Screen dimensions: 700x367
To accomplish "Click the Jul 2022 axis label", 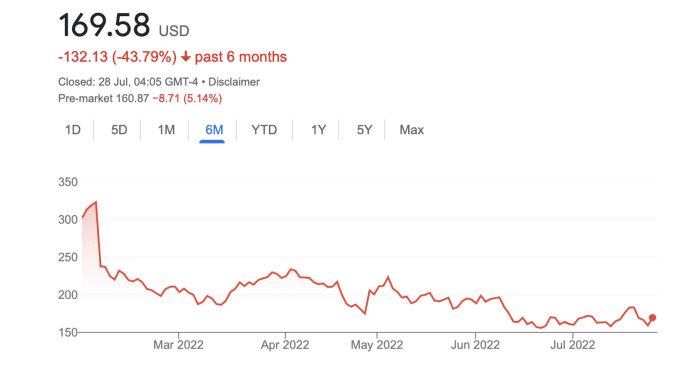I will point(573,345).
